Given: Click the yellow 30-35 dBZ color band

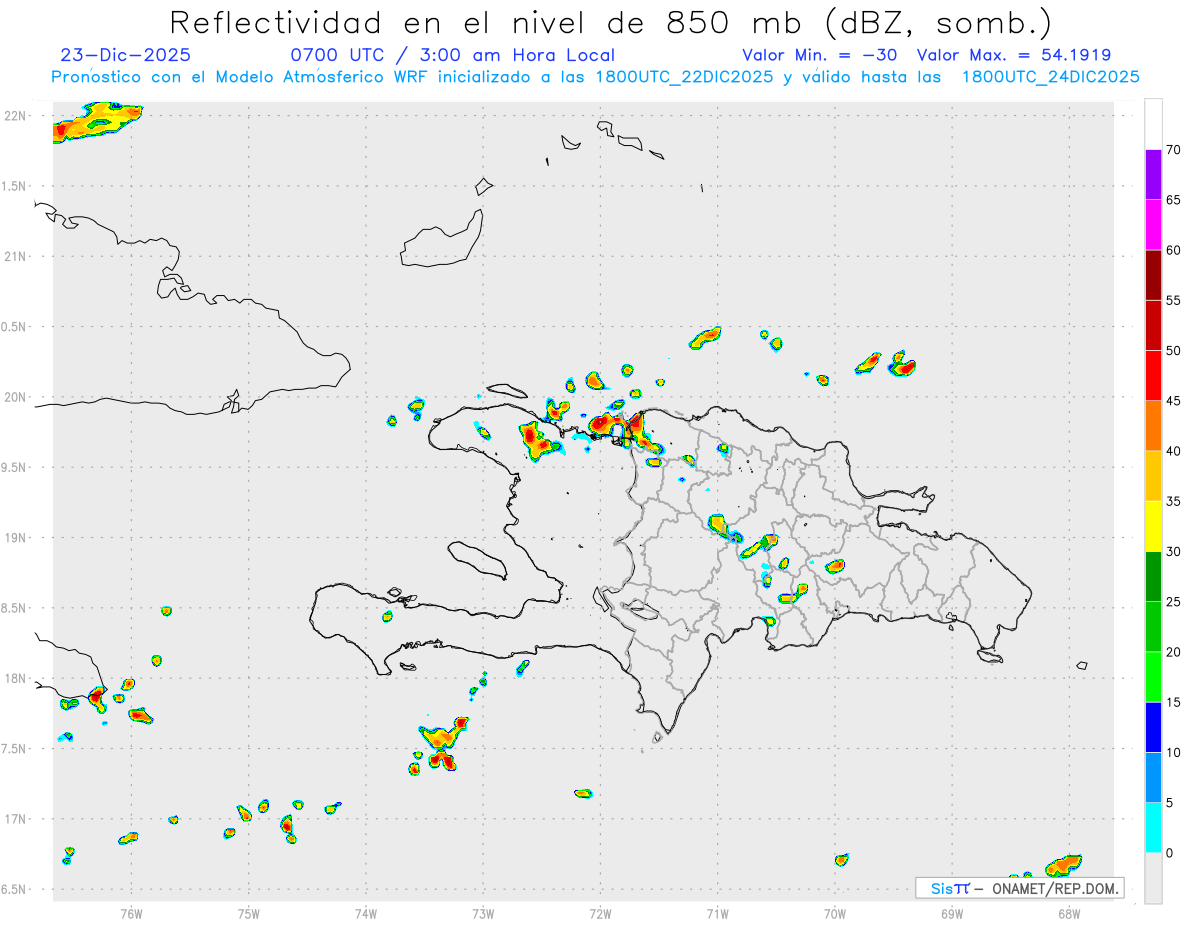Looking at the screenshot, I should [1153, 527].
